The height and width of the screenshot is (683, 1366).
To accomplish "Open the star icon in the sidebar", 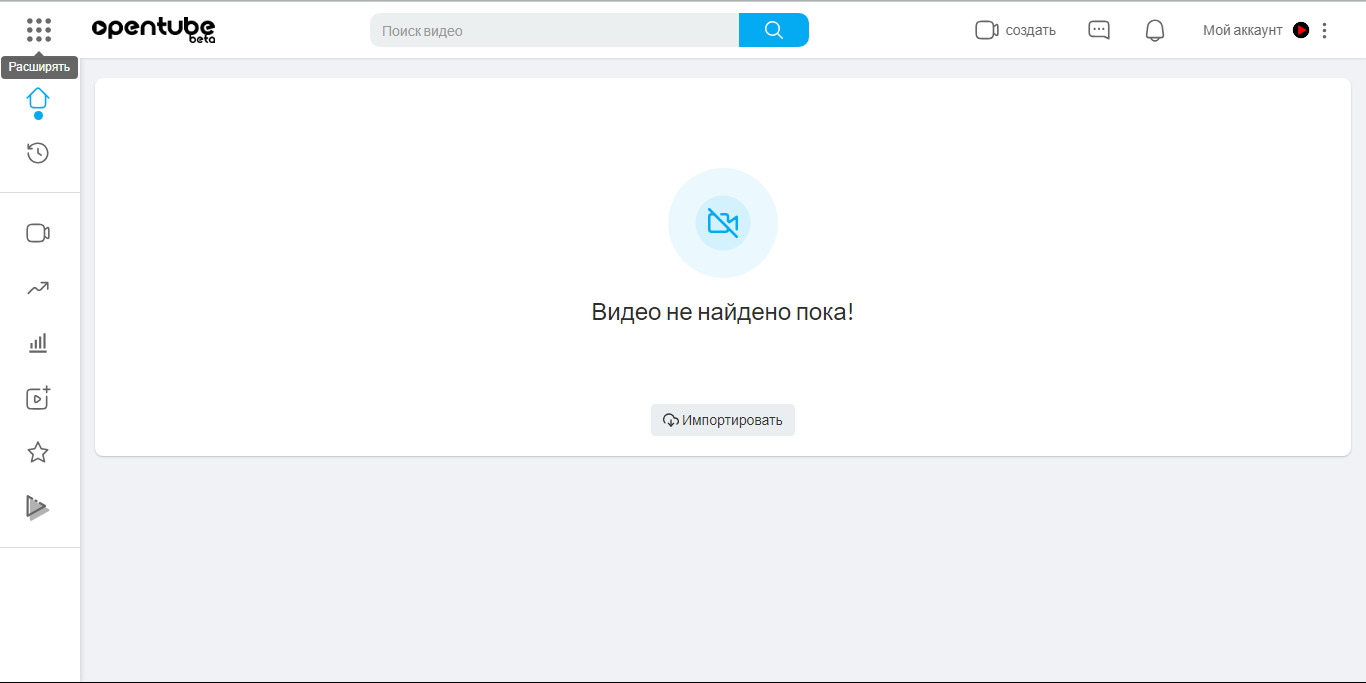I will coord(38,453).
